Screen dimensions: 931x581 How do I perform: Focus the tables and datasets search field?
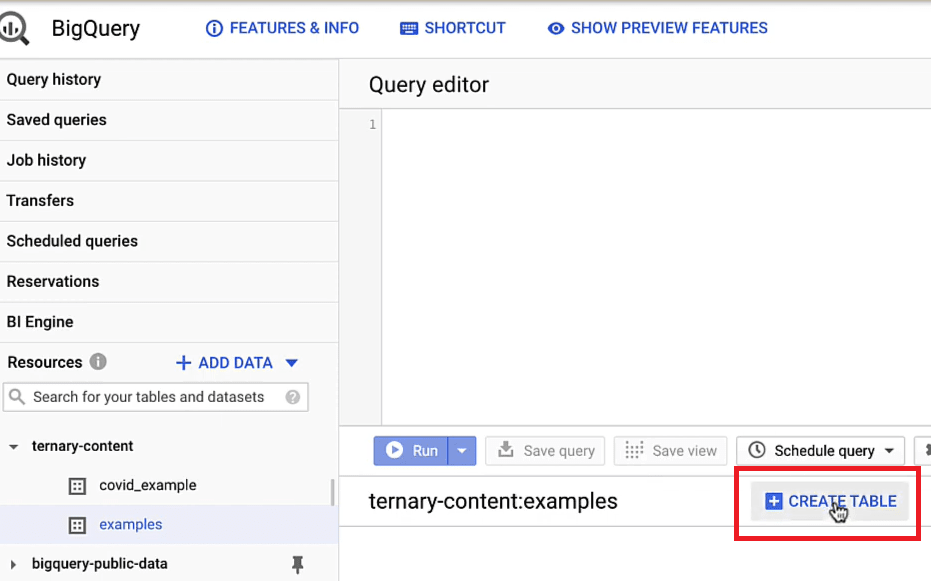pyautogui.click(x=156, y=397)
